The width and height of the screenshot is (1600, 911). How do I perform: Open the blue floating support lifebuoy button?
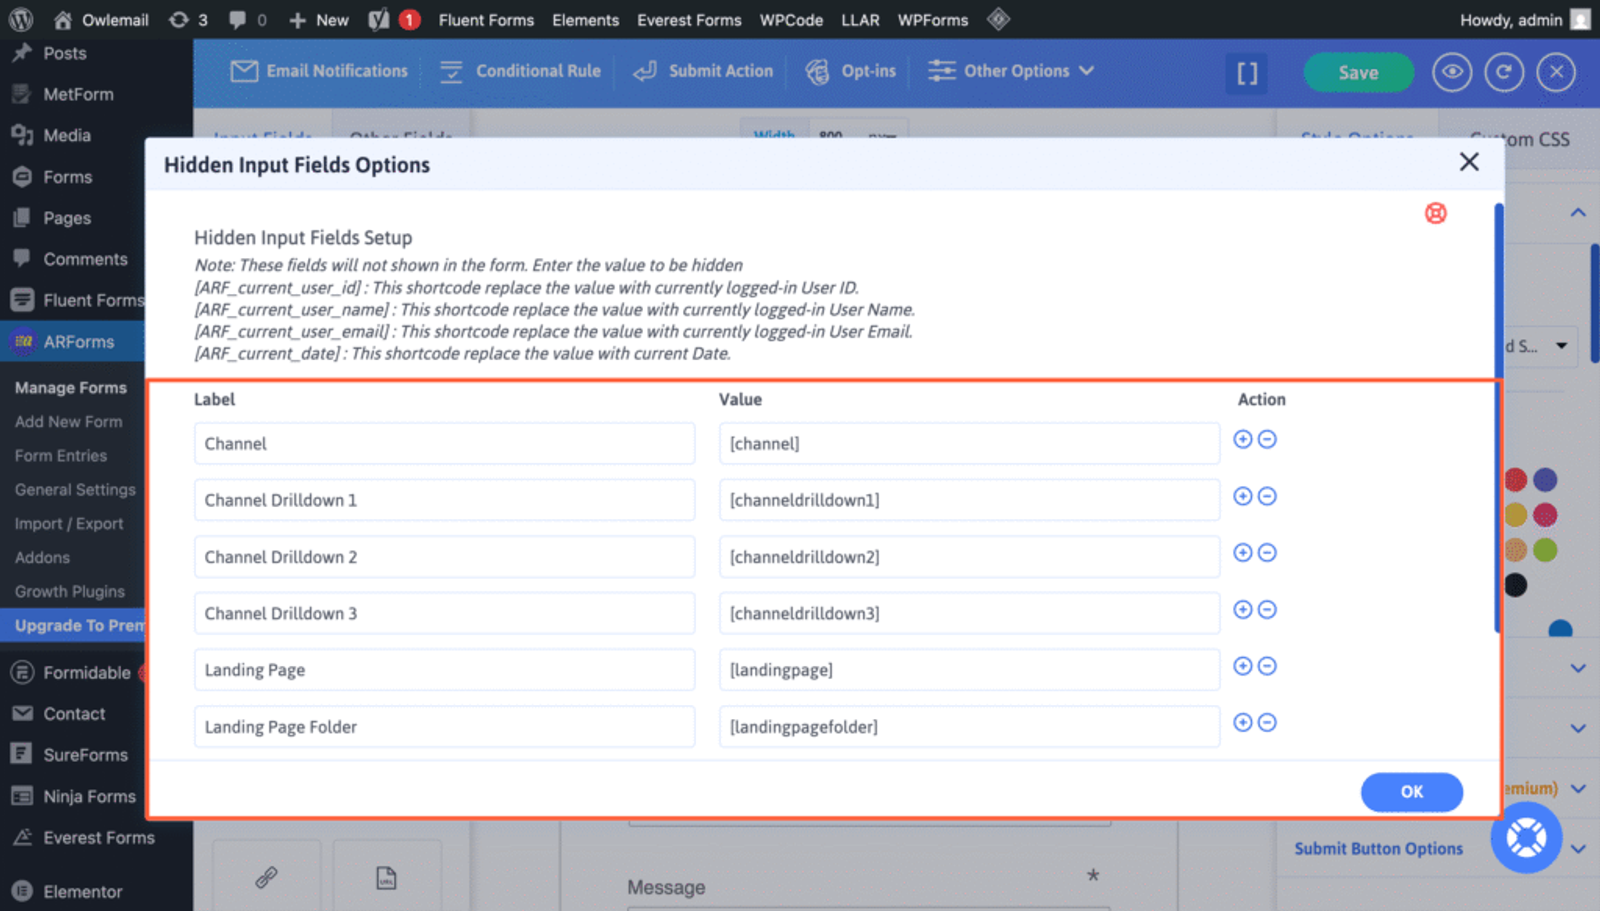1526,838
